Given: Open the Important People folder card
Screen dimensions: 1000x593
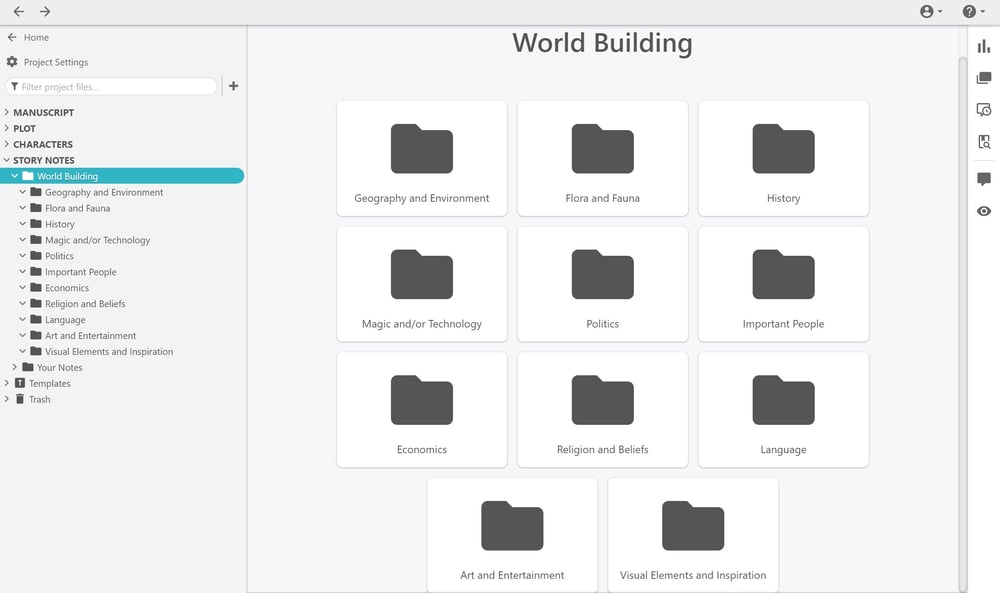Looking at the screenshot, I should [783, 284].
